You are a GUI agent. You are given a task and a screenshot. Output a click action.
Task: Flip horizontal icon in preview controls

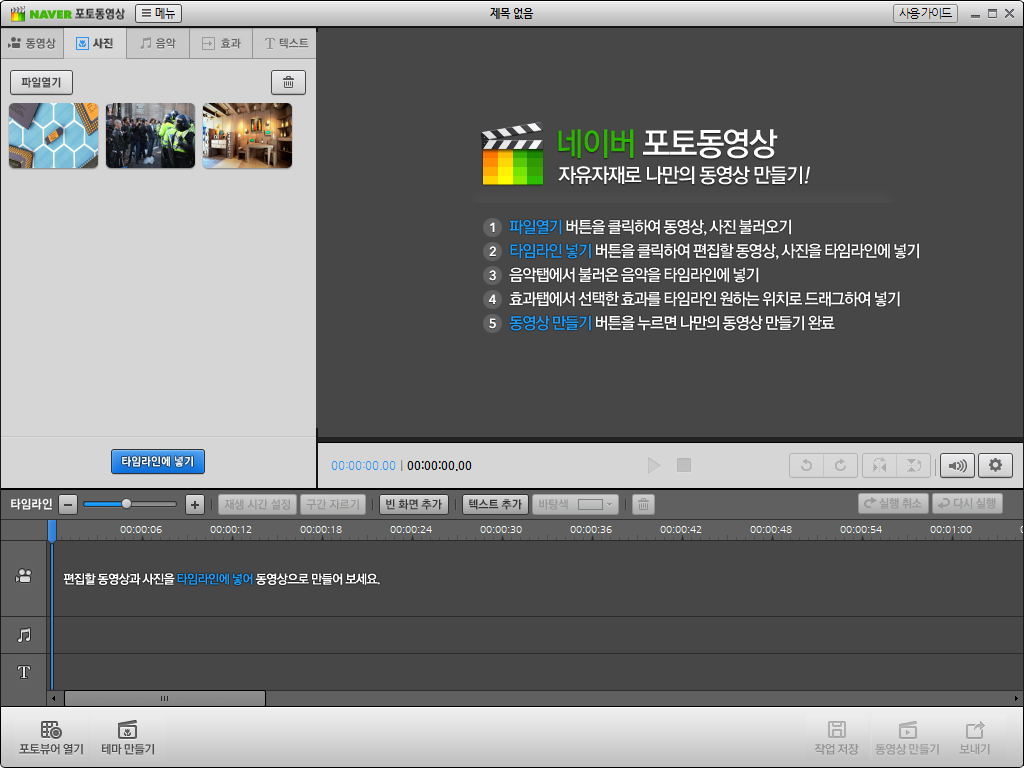880,465
